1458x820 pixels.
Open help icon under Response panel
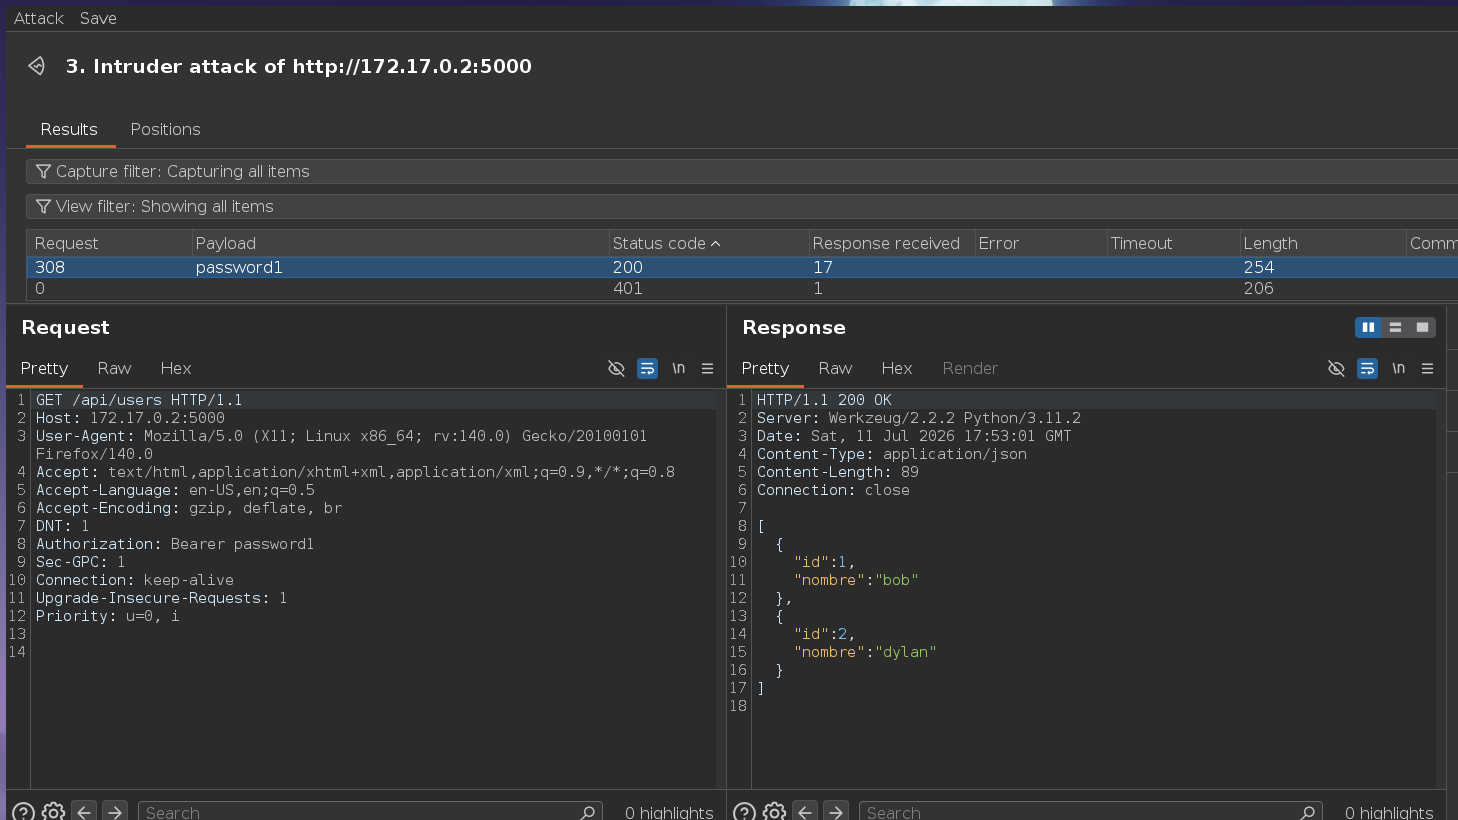744,812
